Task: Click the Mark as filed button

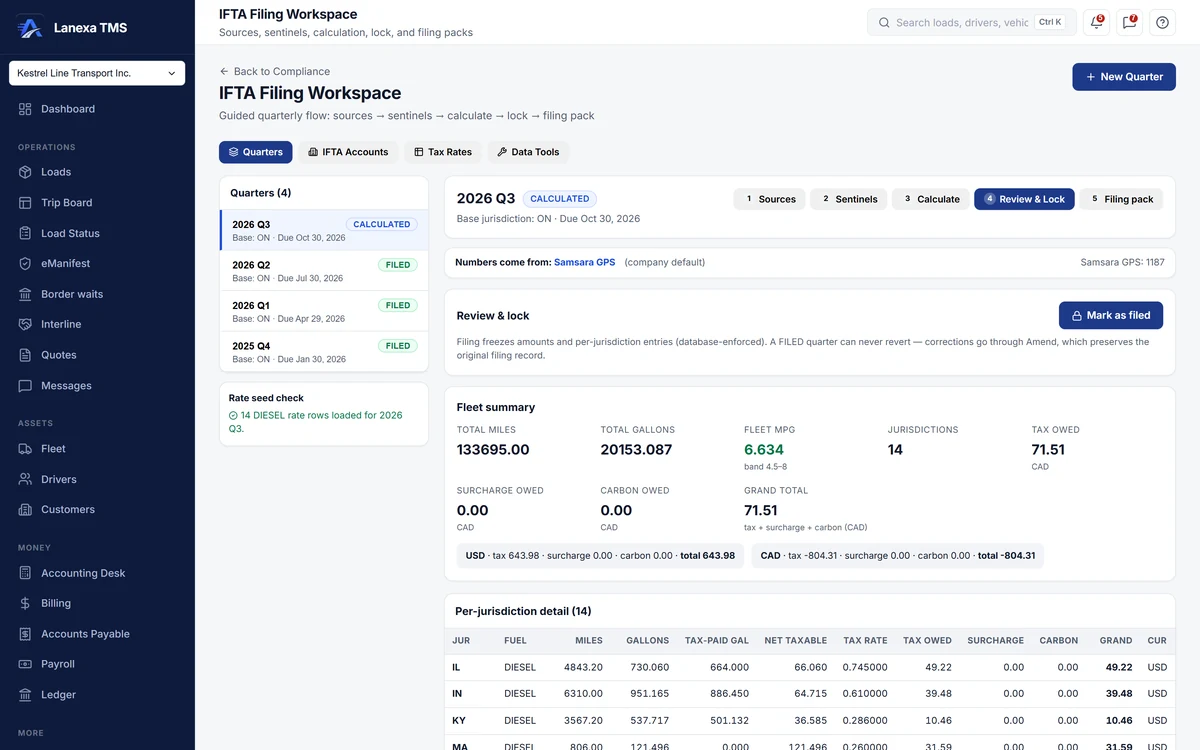Action: click(1110, 315)
